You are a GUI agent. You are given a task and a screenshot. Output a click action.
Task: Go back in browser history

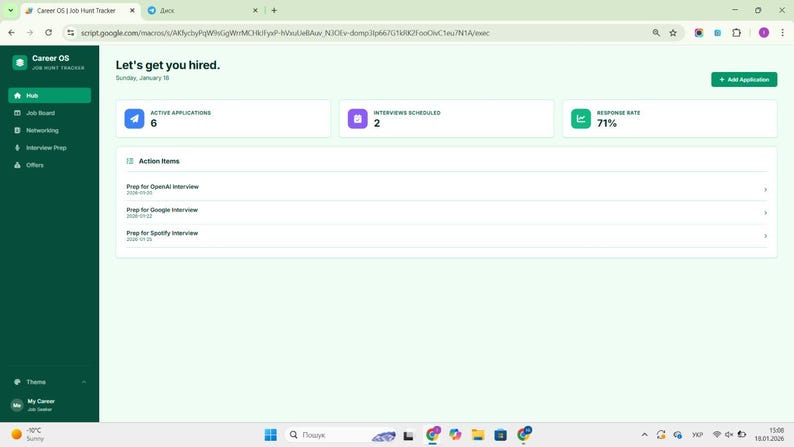coord(12,32)
